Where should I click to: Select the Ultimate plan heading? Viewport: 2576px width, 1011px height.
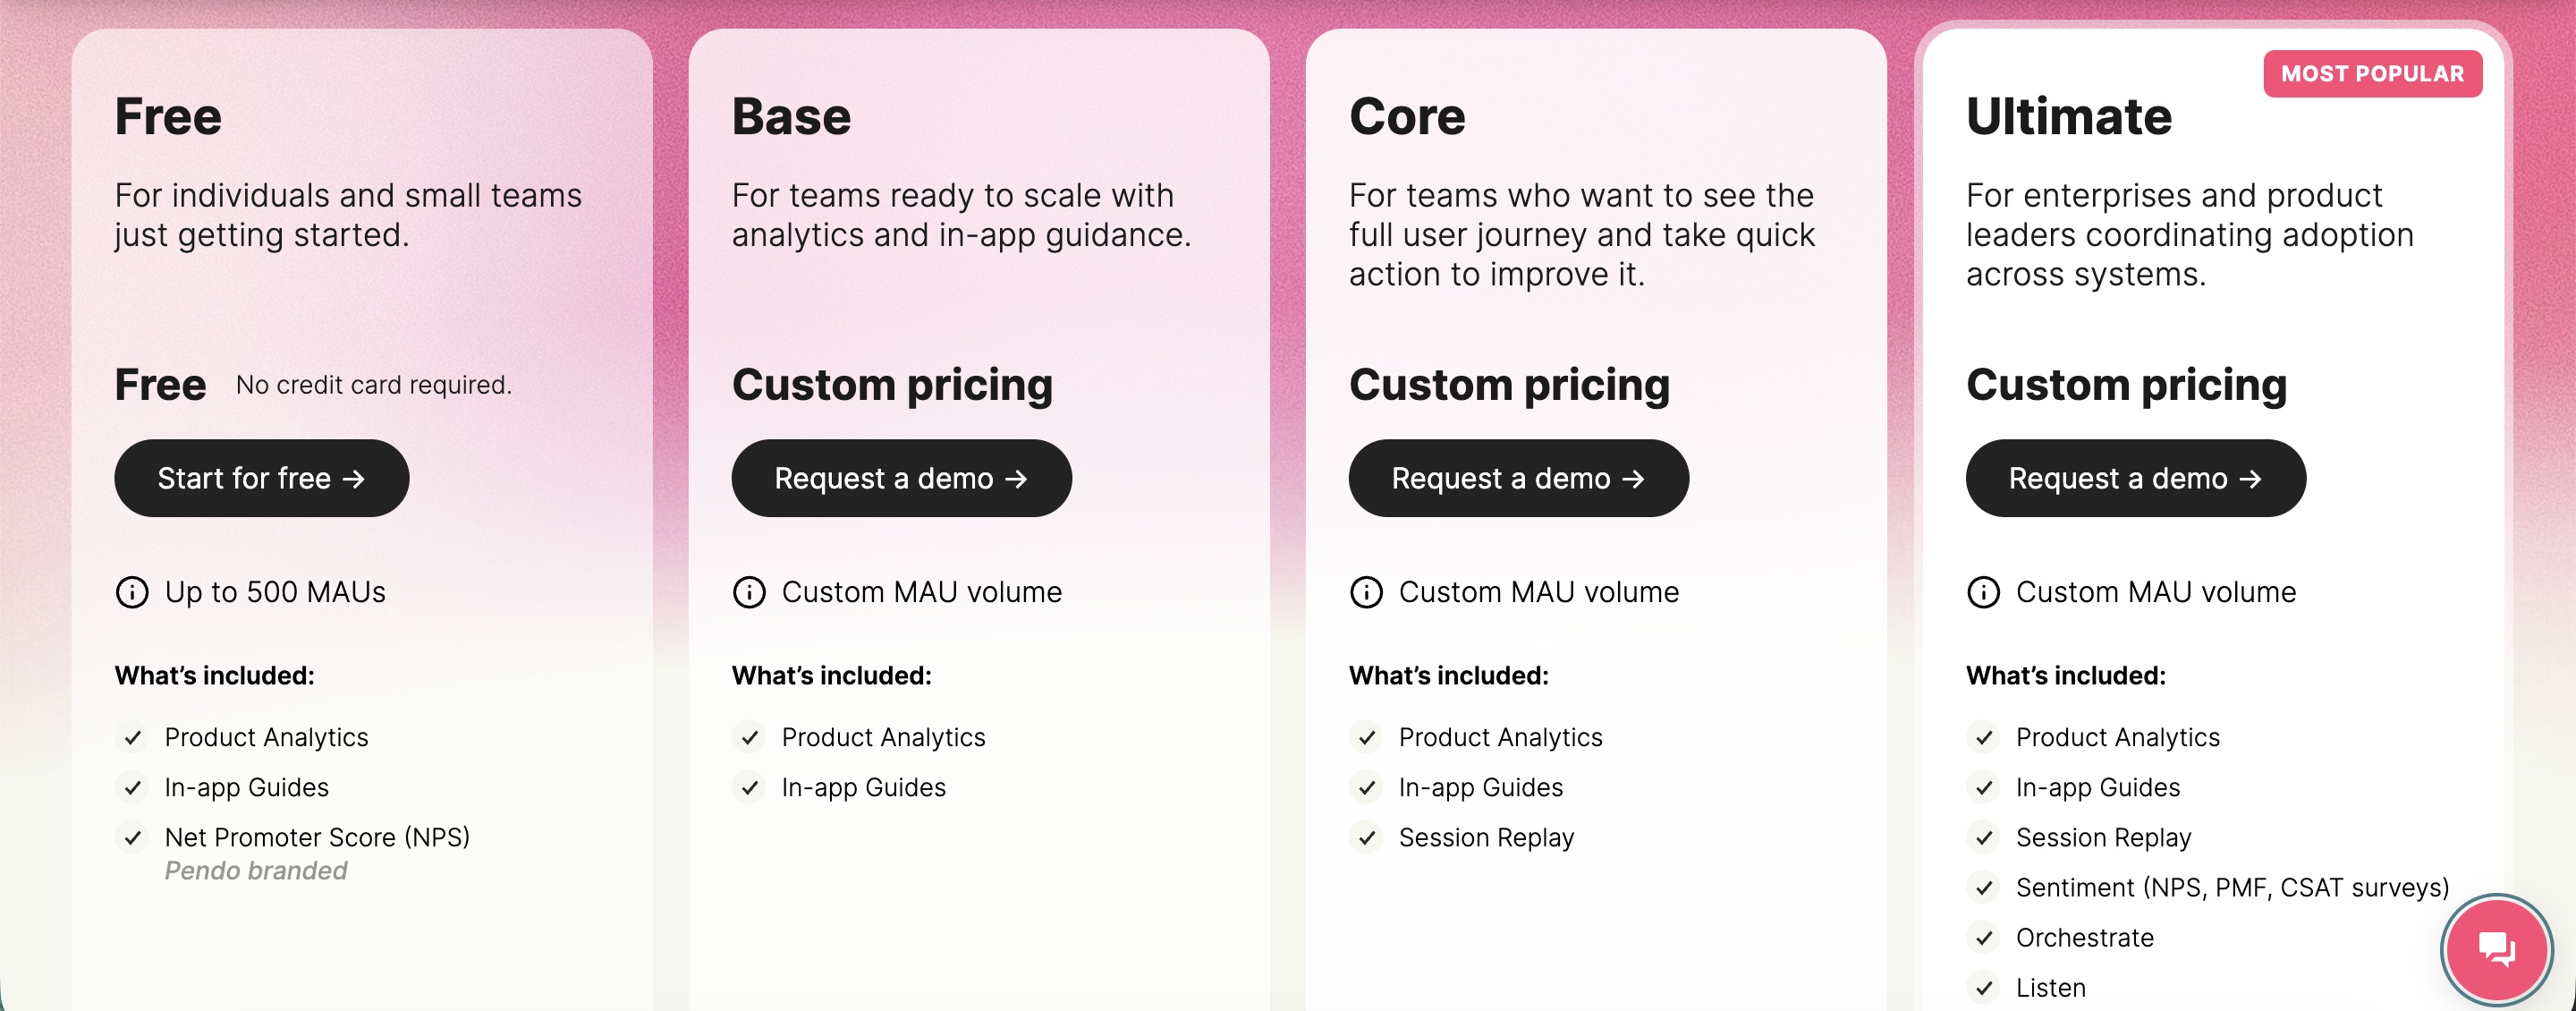pos(2067,116)
